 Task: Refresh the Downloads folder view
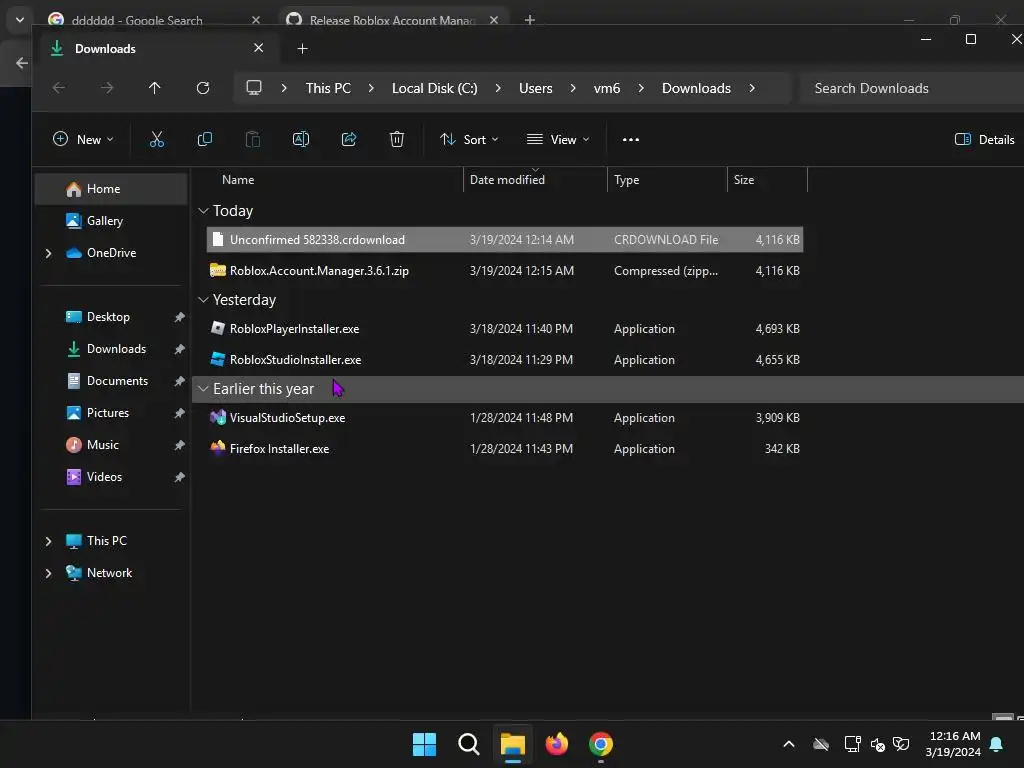point(203,88)
